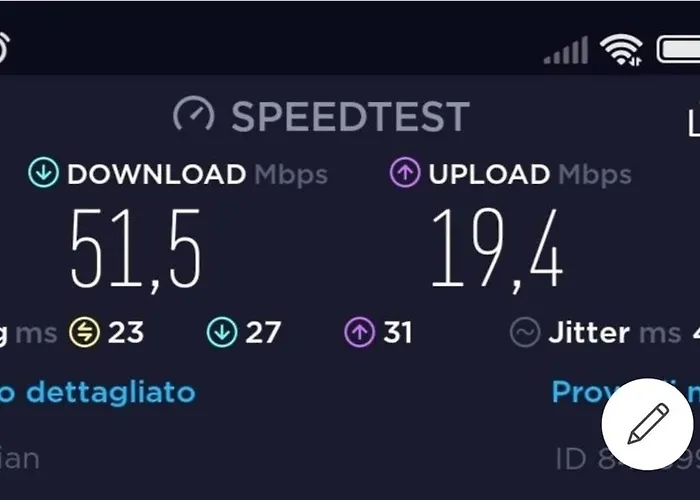This screenshot has width=700, height=500.
Task: Tap the Wi-Fi status icon
Action: [621, 50]
